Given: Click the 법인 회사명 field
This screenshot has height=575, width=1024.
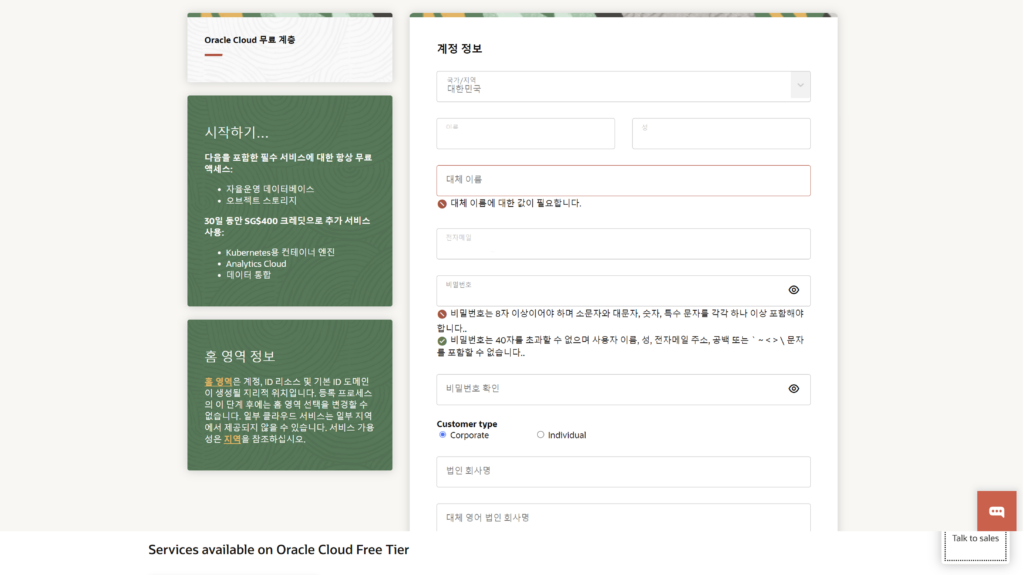Looking at the screenshot, I should pyautogui.click(x=623, y=472).
